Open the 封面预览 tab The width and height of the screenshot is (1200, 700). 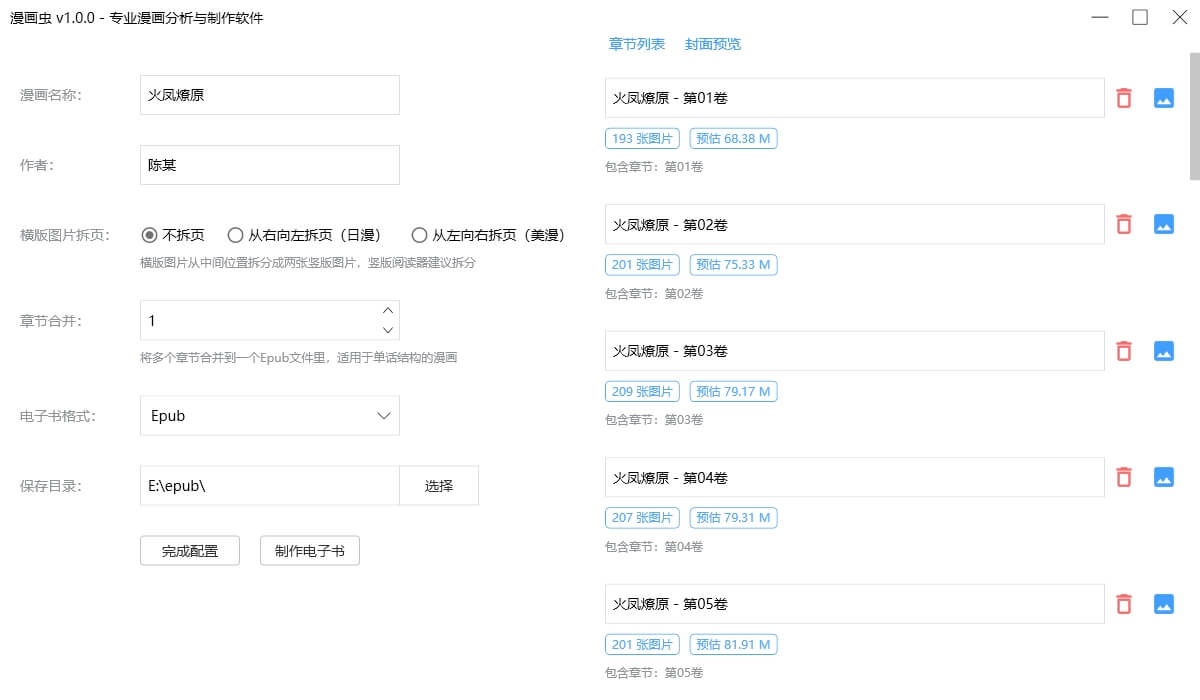pos(713,44)
